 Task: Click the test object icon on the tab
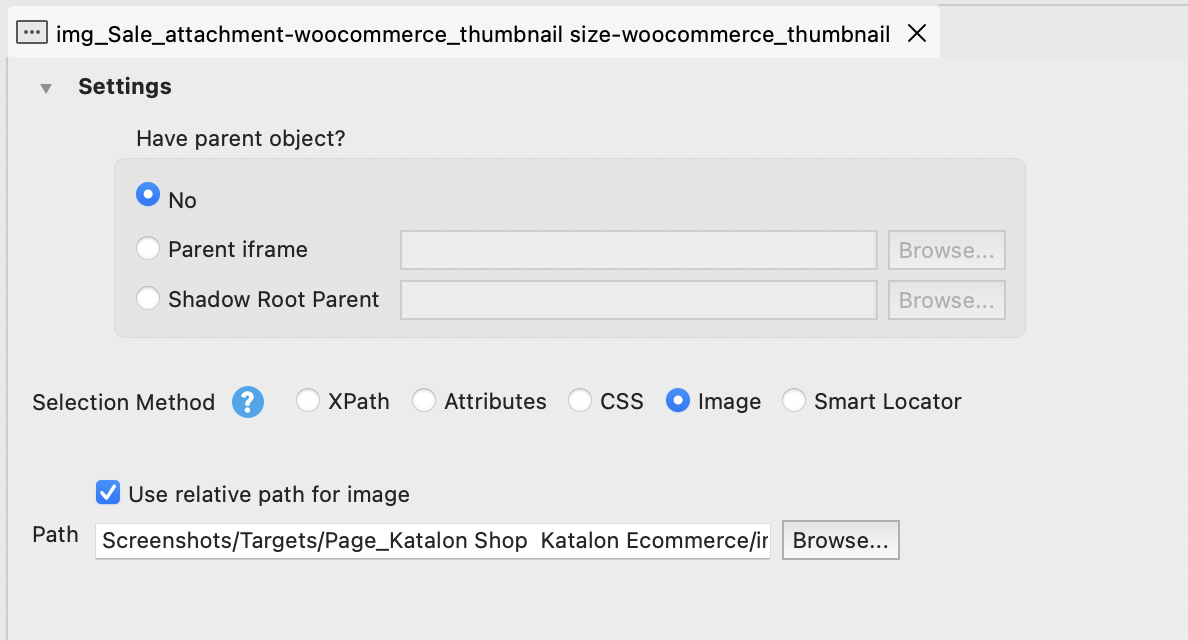point(32,34)
